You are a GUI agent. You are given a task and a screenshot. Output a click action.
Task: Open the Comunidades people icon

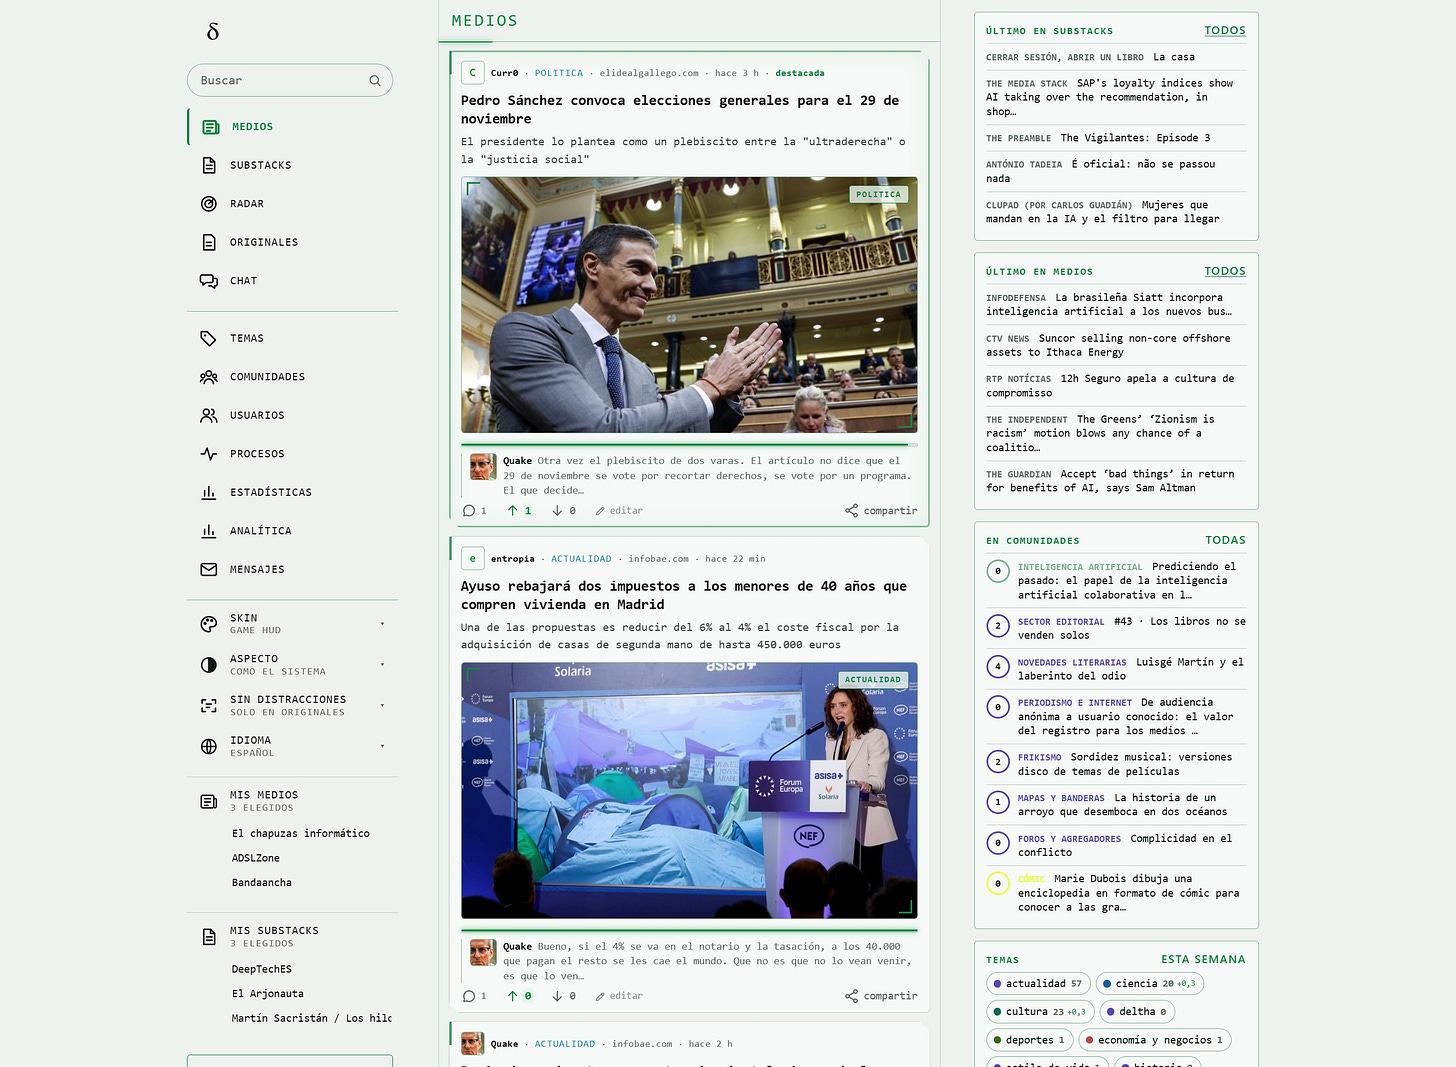point(209,377)
